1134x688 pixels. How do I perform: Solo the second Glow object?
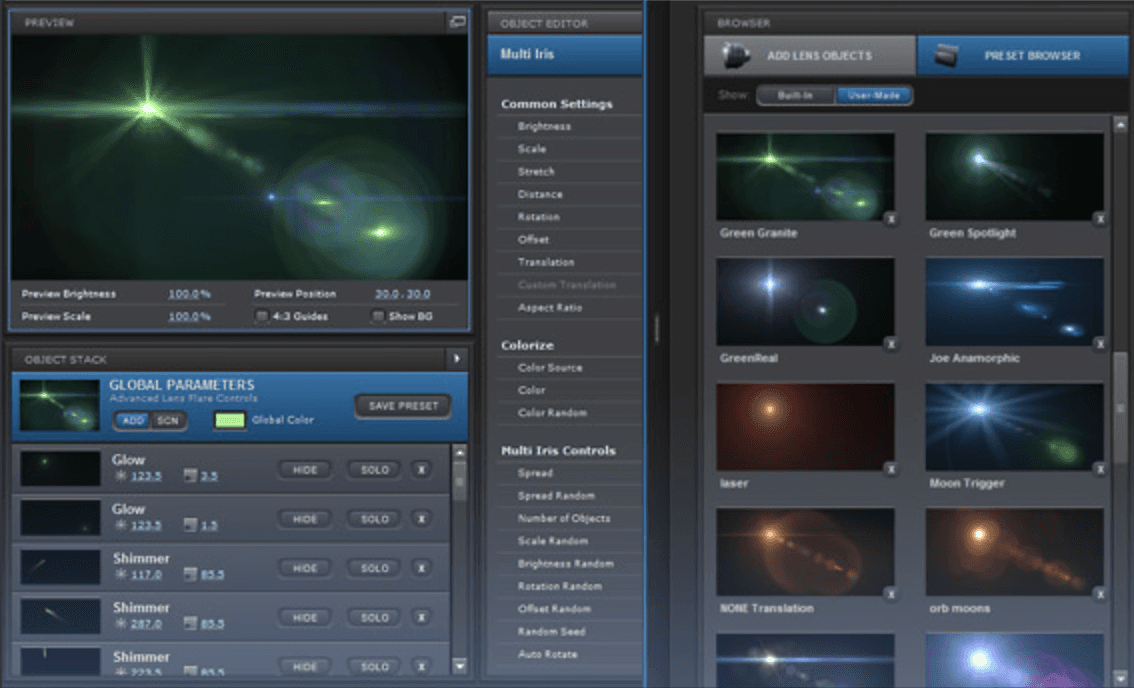[375, 519]
